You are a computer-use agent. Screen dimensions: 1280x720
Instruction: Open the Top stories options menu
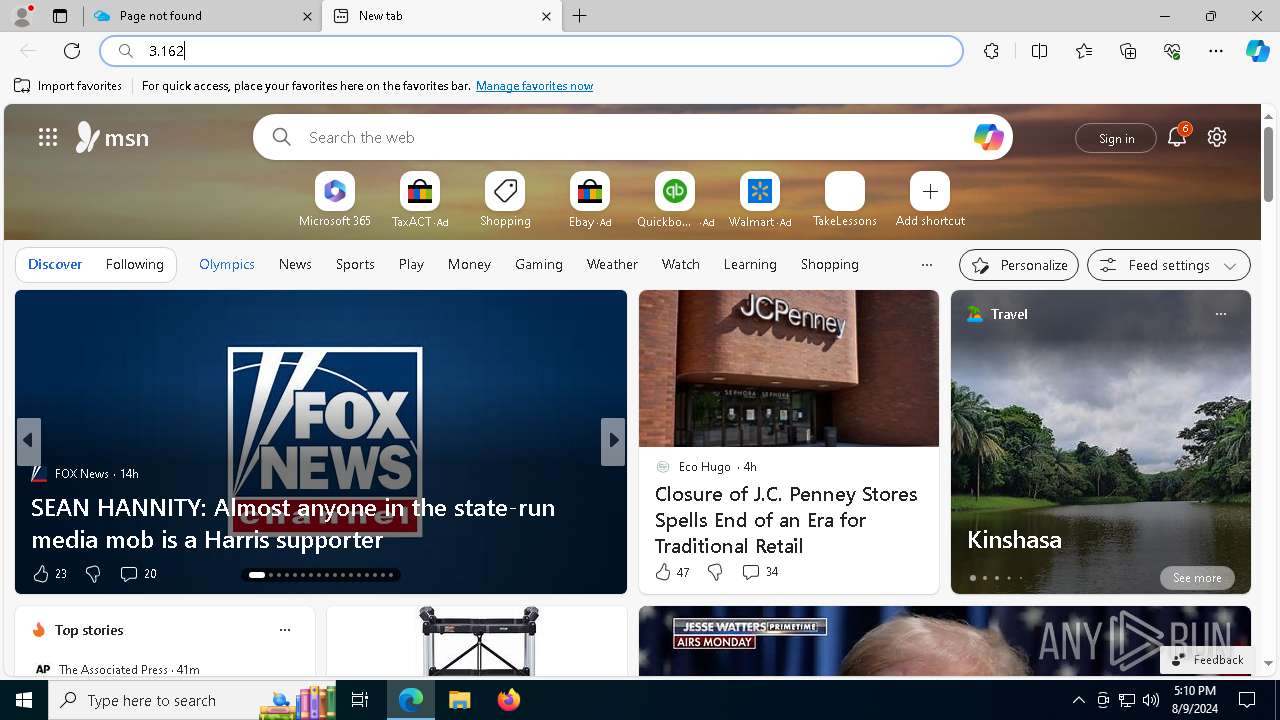[285, 630]
